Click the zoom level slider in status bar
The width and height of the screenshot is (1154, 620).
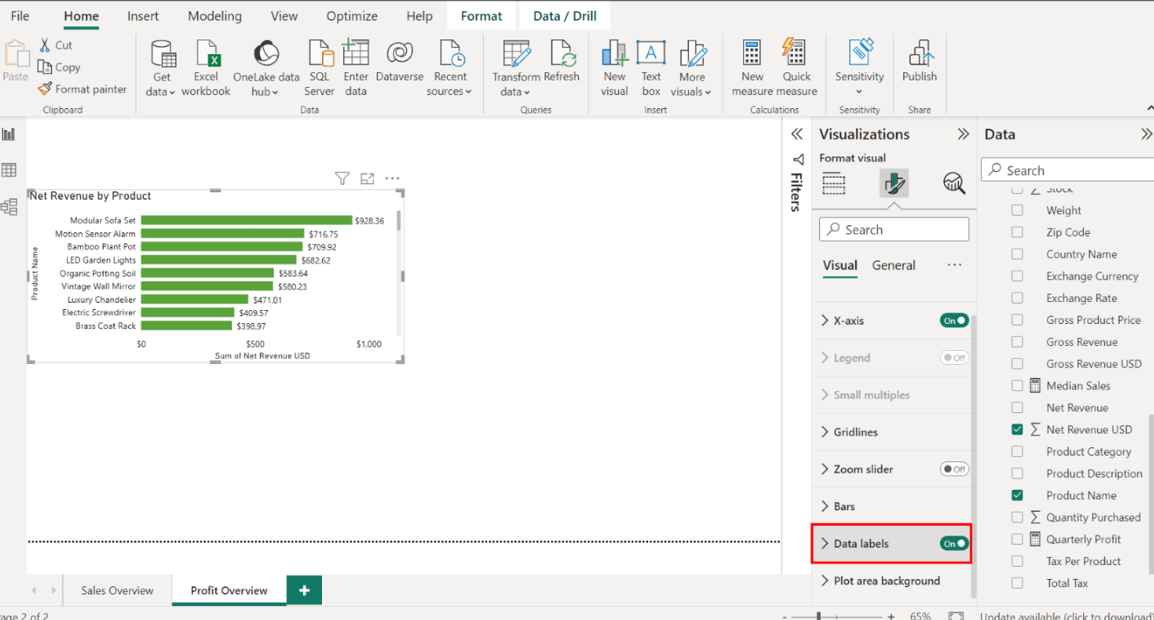pos(819,616)
